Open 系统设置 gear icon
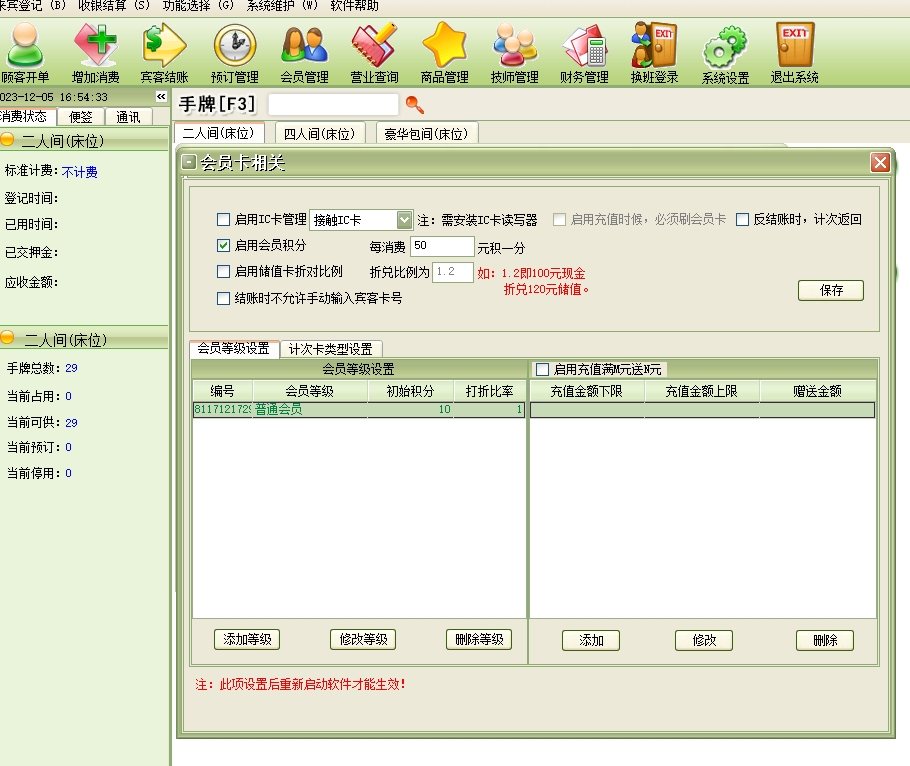Image resolution: width=910 pixels, height=766 pixels. pos(725,46)
